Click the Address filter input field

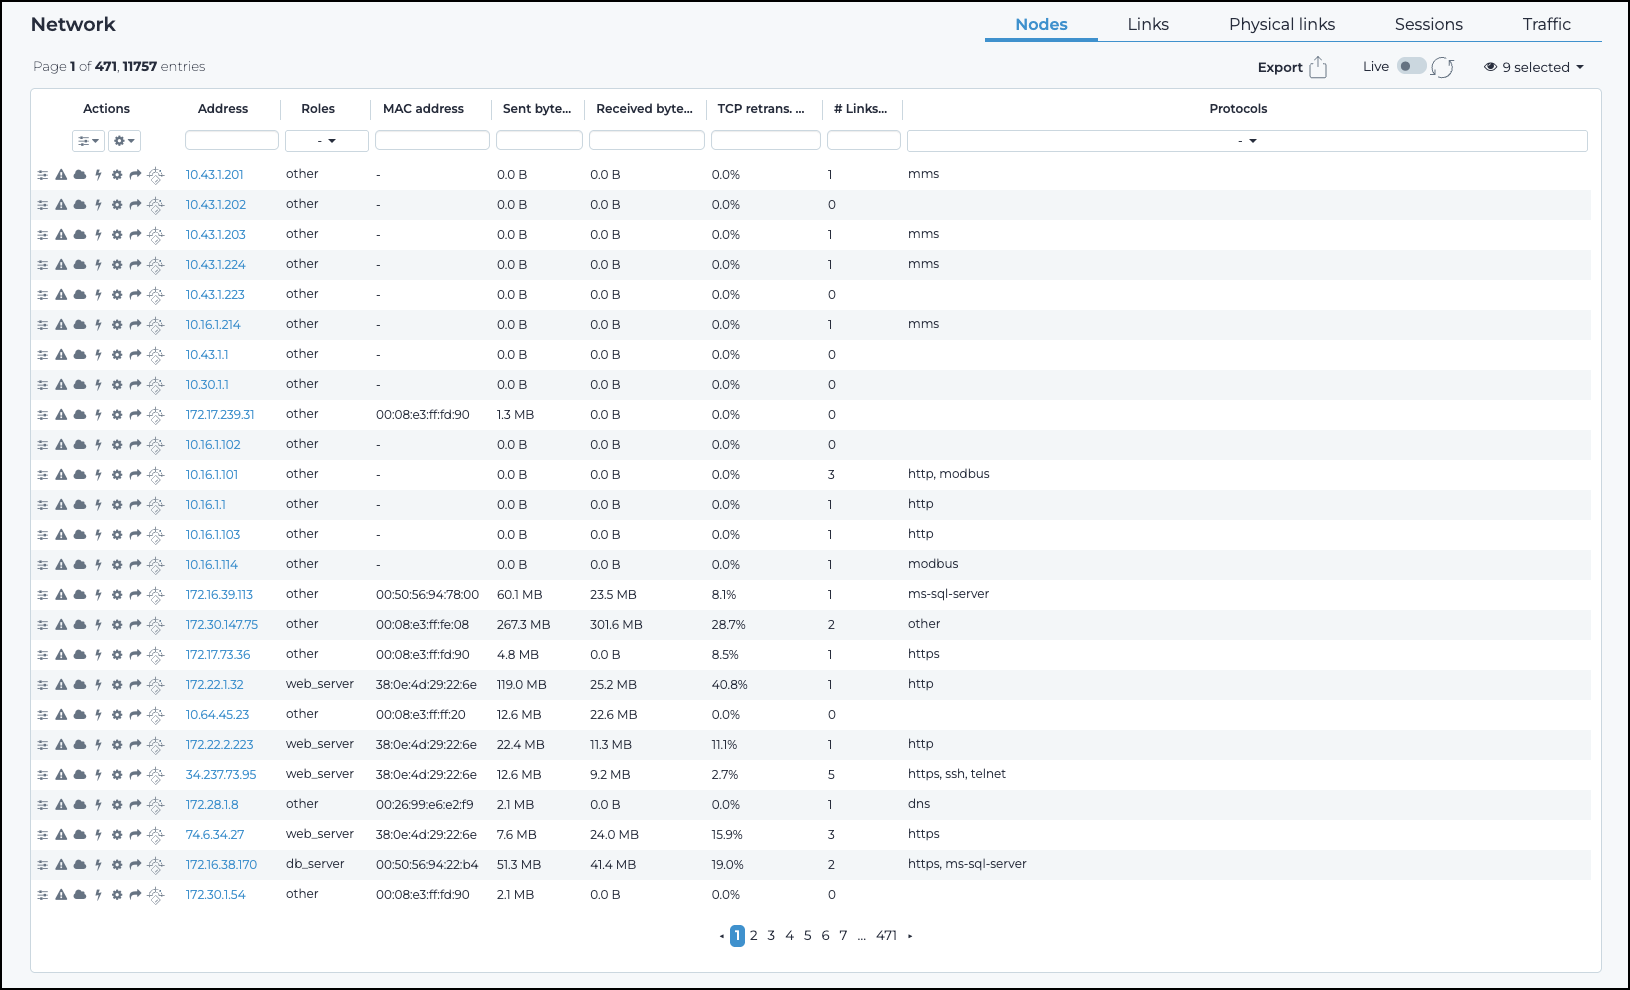232,141
